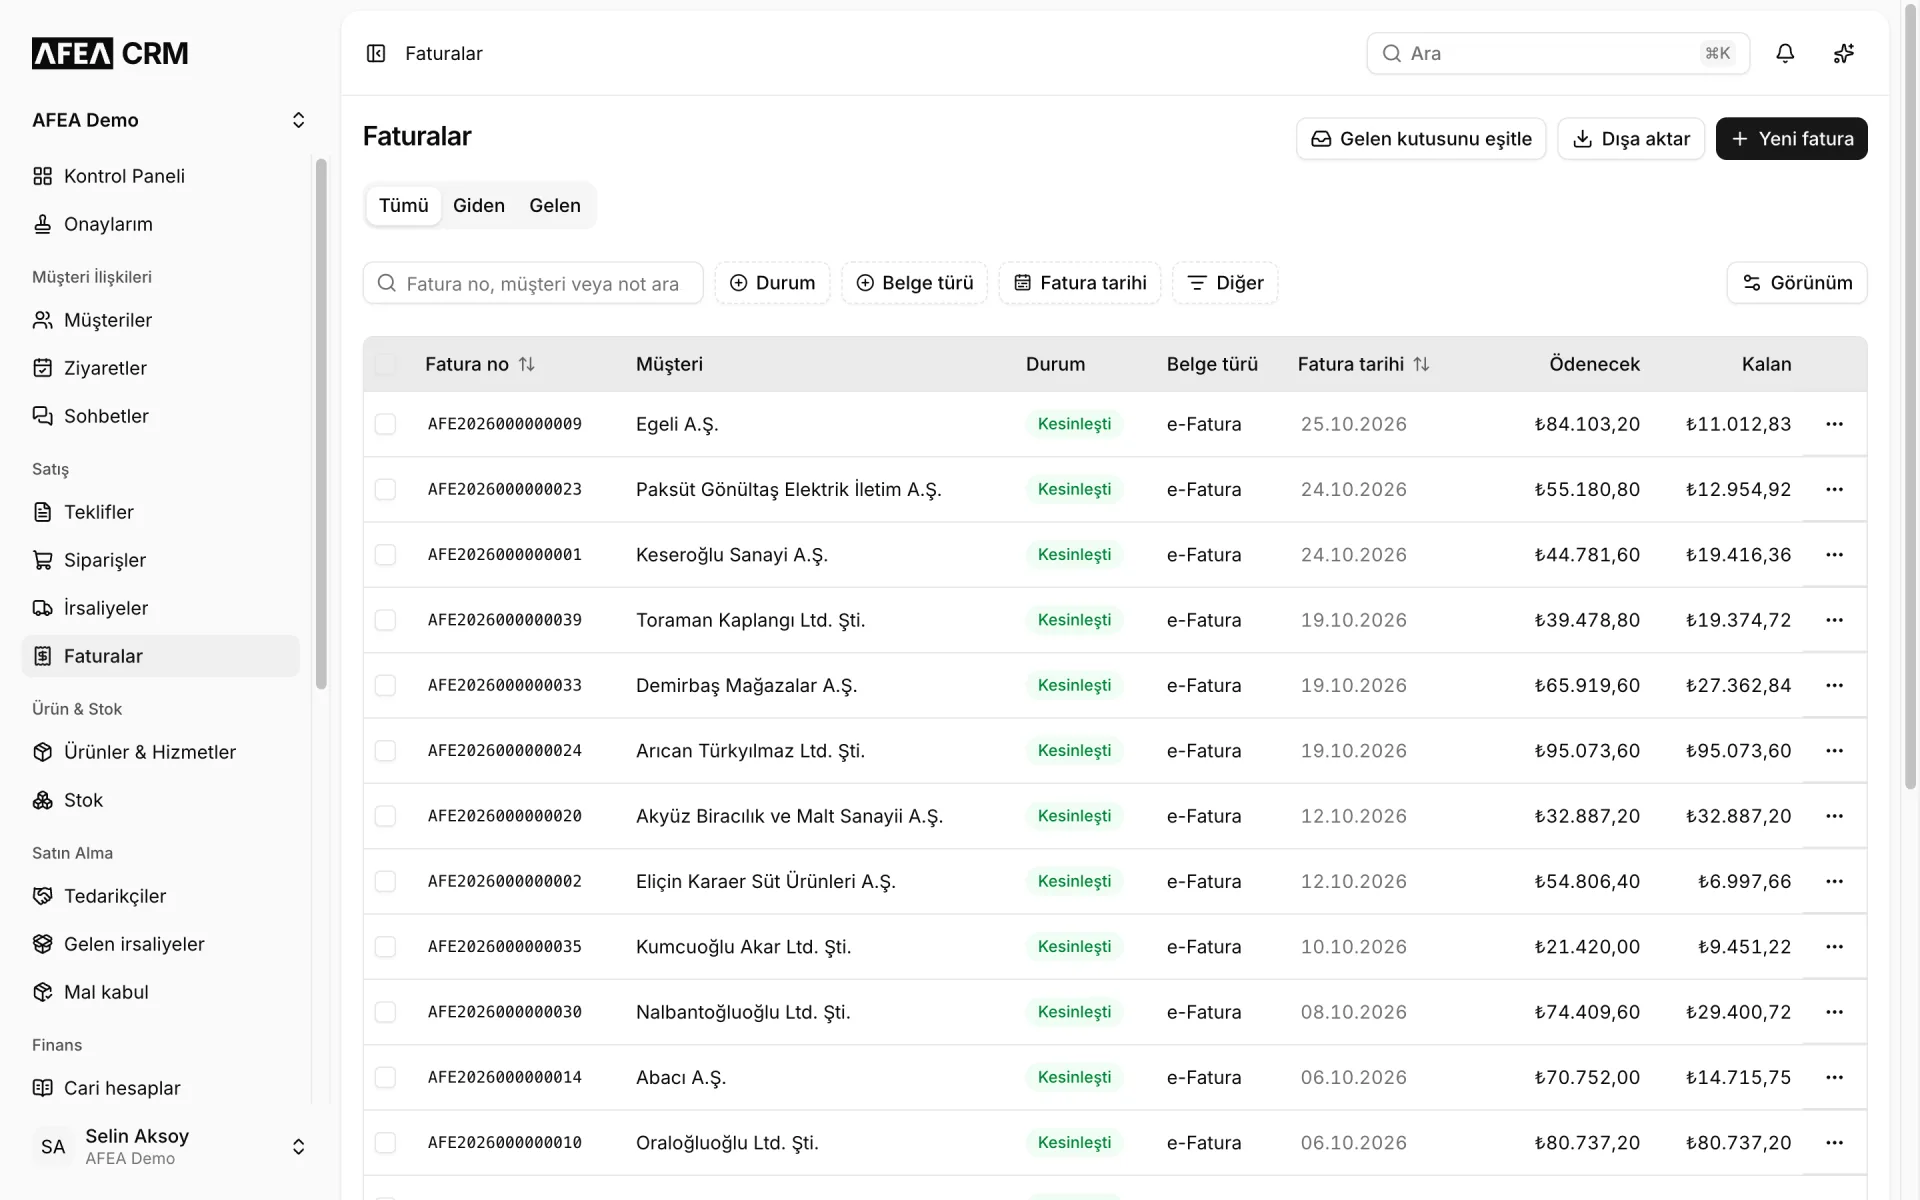Viewport: 1920px width, 1200px height.
Task: Open Teklifler in sidebar
Action: click(x=160, y=512)
